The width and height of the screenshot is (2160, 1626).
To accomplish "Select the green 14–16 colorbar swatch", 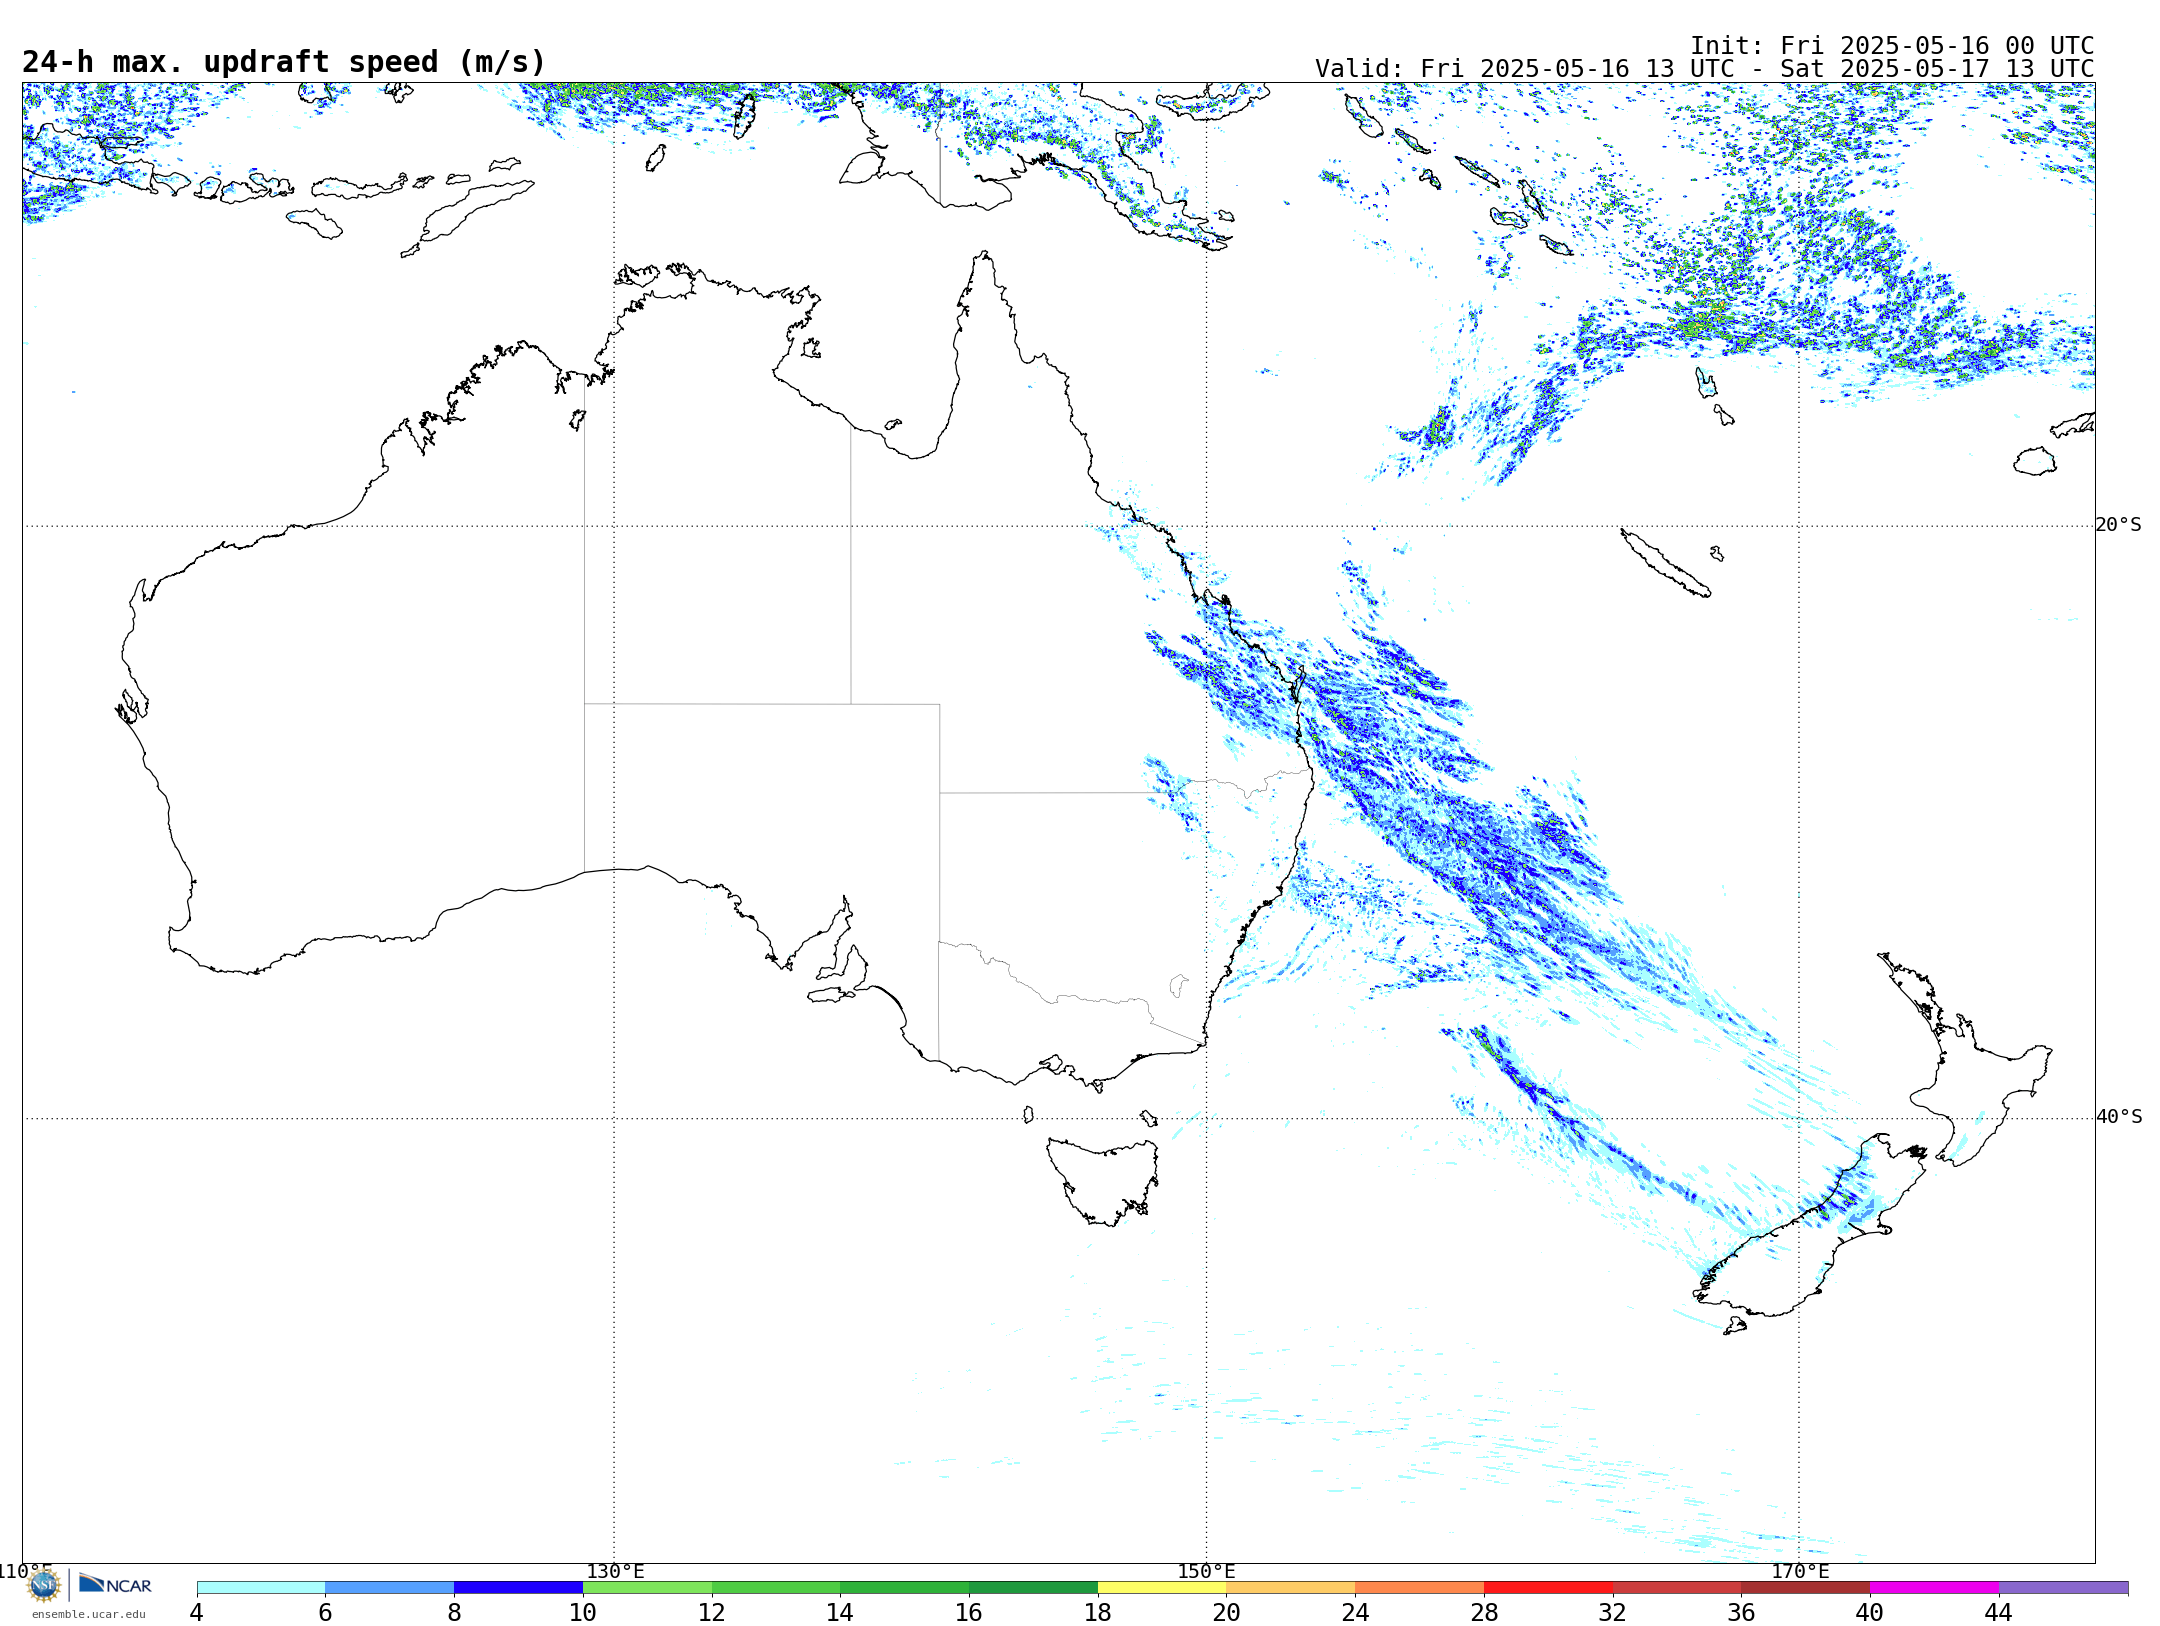I will tap(905, 1588).
